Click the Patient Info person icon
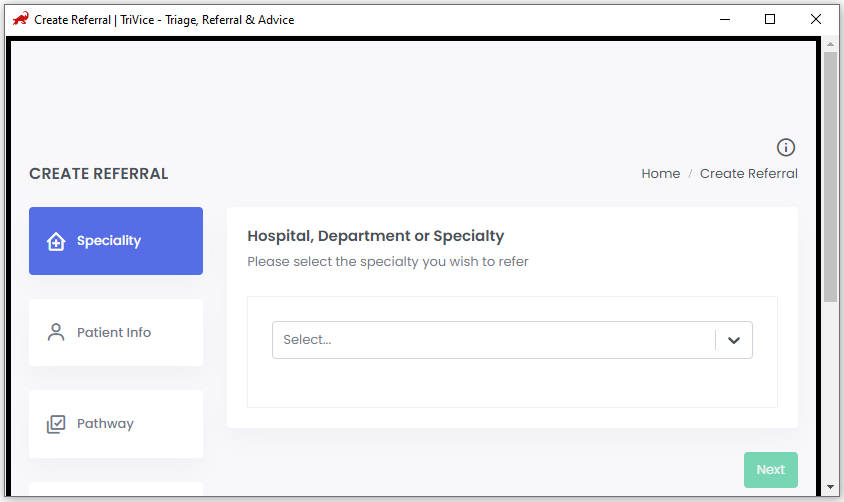 pyautogui.click(x=56, y=333)
